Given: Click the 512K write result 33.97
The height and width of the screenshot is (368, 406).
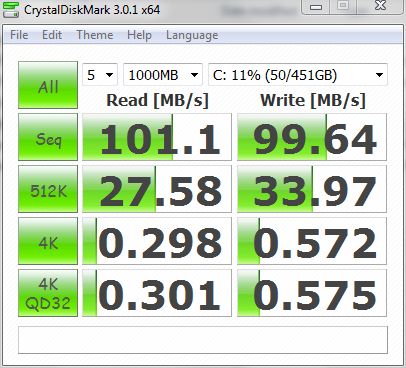Looking at the screenshot, I should 312,189.
